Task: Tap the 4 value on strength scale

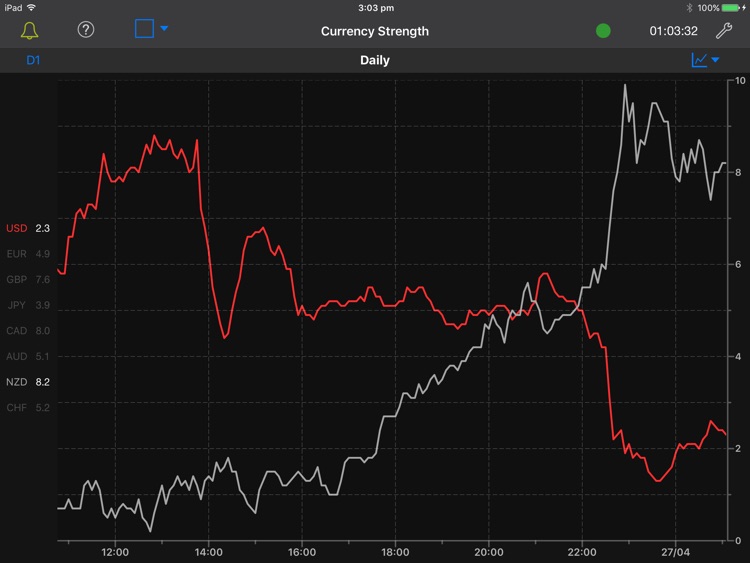Action: coord(738,356)
